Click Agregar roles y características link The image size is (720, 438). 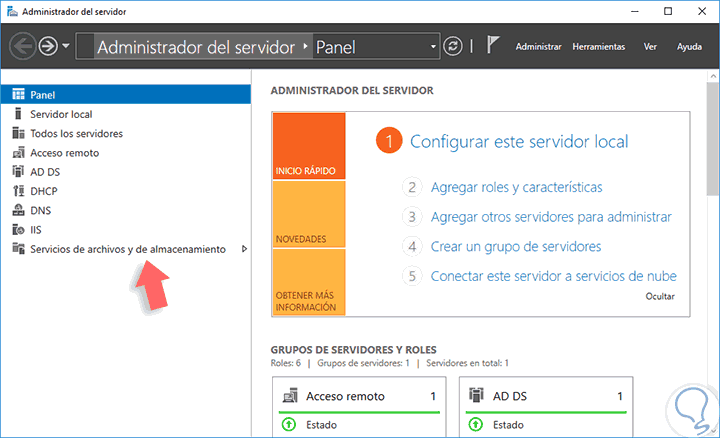pos(516,187)
